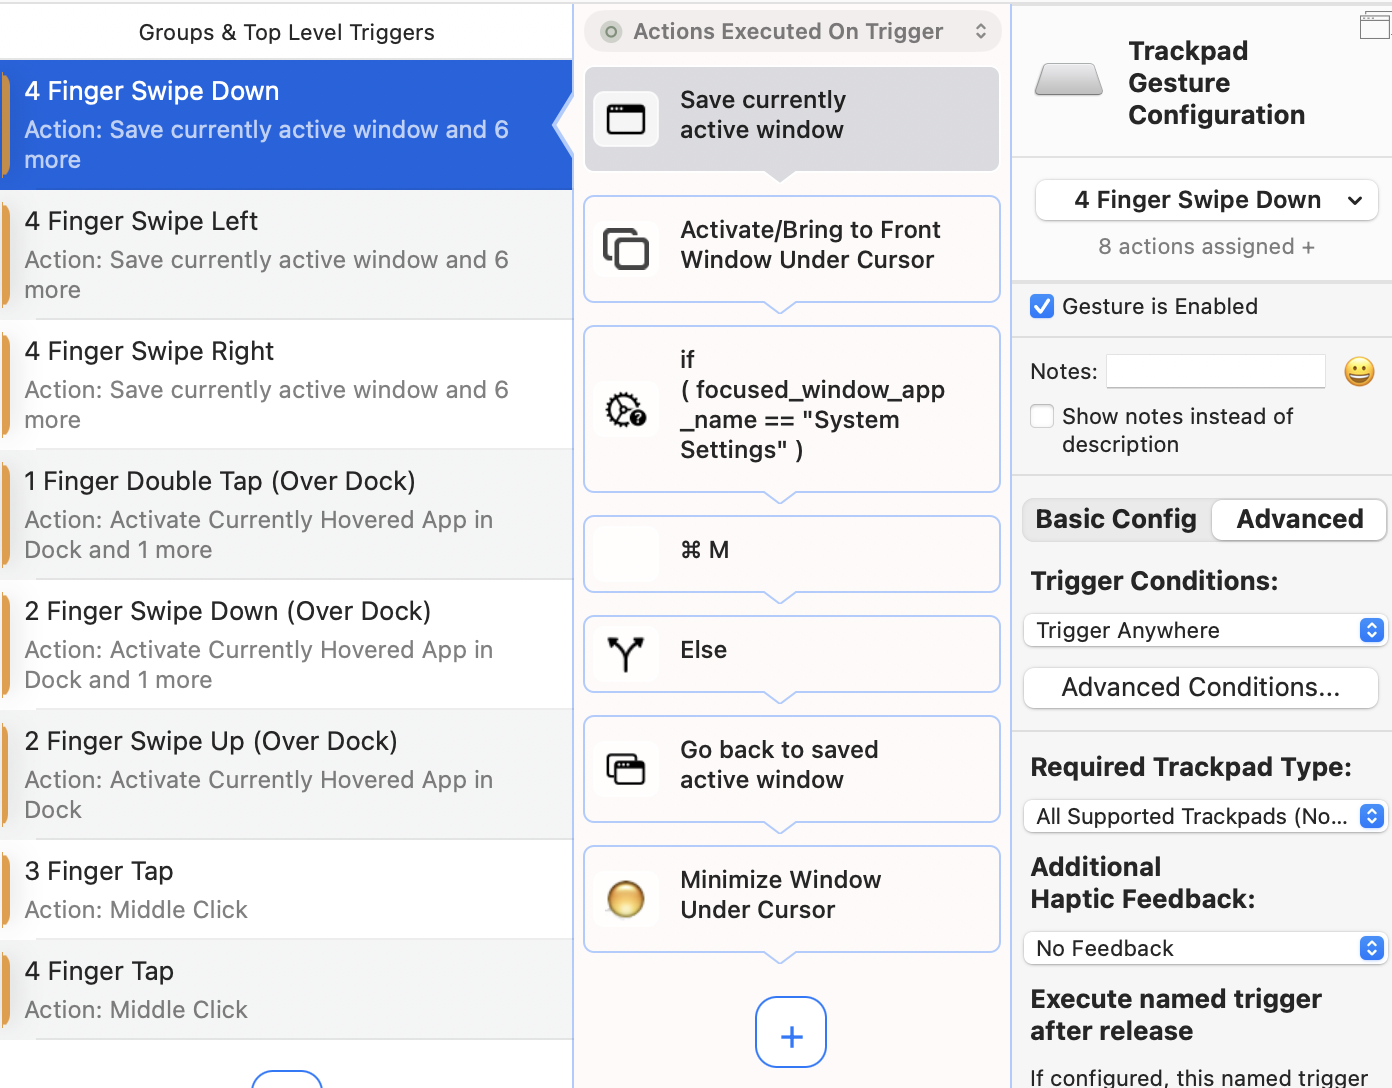The height and width of the screenshot is (1088, 1392).
Task: Click the branch icon next to Else
Action: coord(626,654)
